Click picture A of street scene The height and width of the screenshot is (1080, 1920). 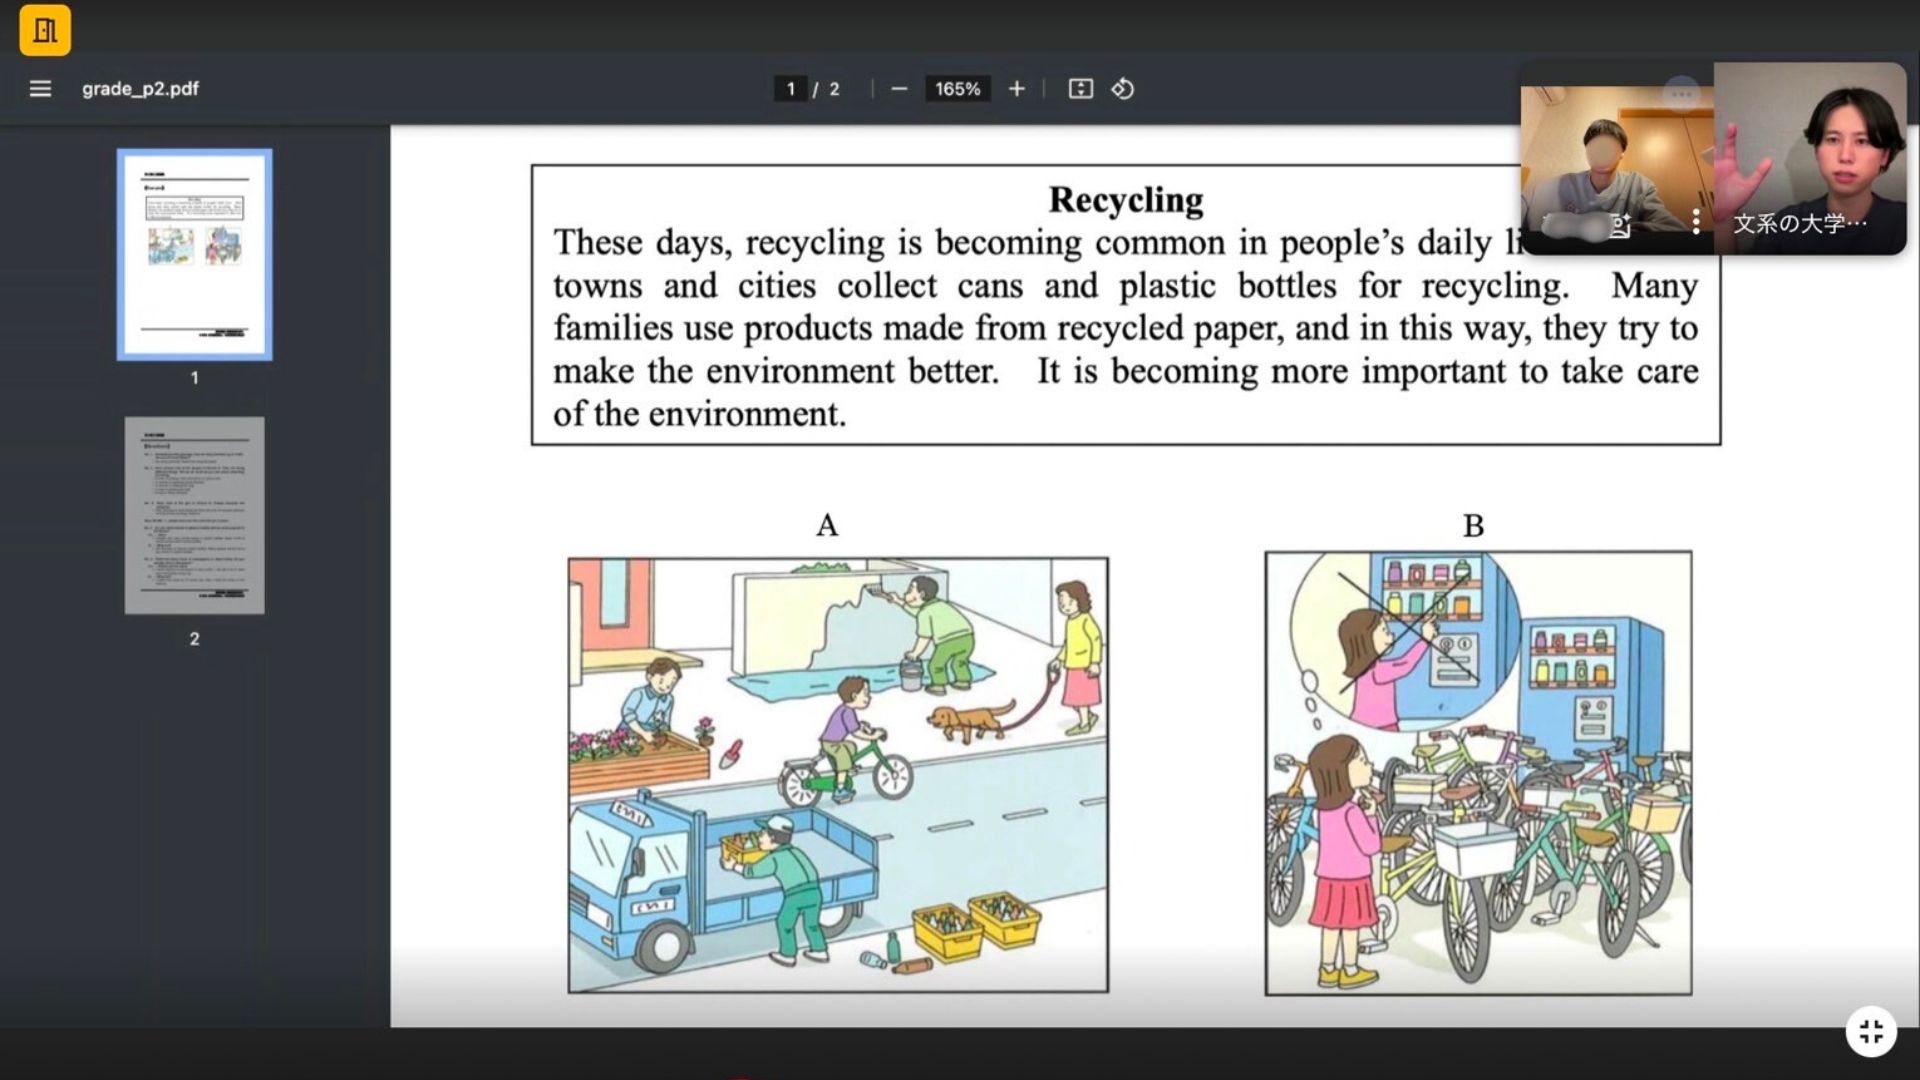coord(837,775)
